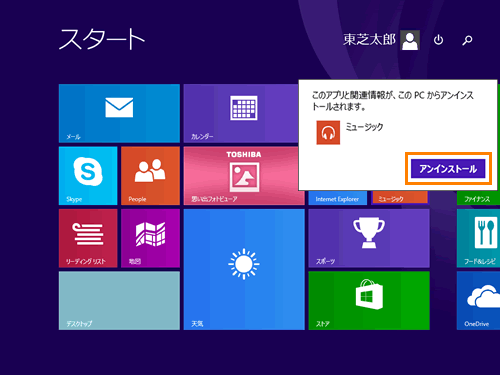Click the アンインストール button
This screenshot has width=500, height=375.
coord(448,169)
